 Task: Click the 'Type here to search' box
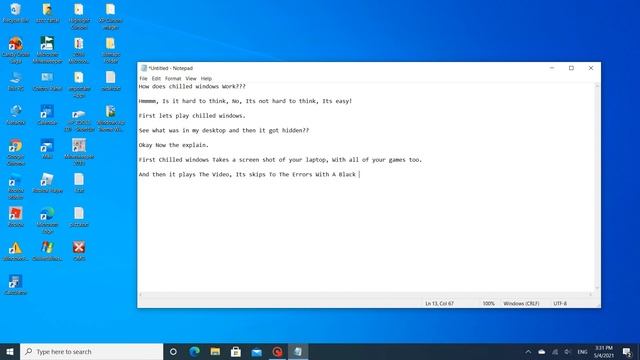pos(91,351)
